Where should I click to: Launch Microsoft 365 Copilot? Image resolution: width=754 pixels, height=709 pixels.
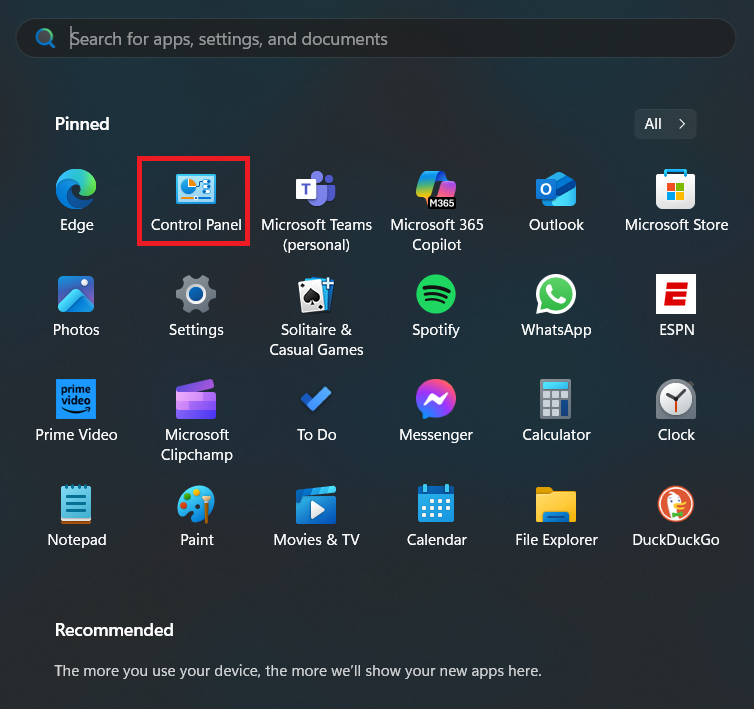point(436,210)
